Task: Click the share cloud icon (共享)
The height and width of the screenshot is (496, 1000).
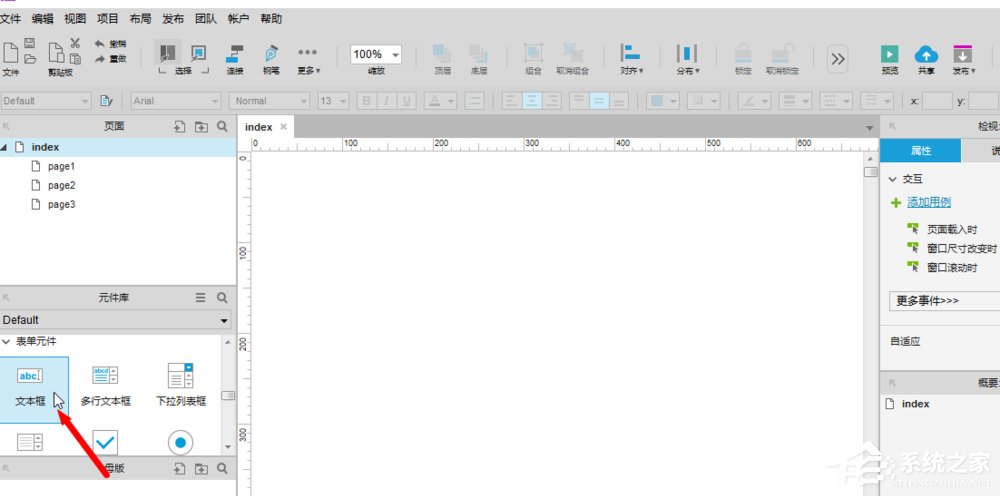Action: pyautogui.click(x=926, y=54)
